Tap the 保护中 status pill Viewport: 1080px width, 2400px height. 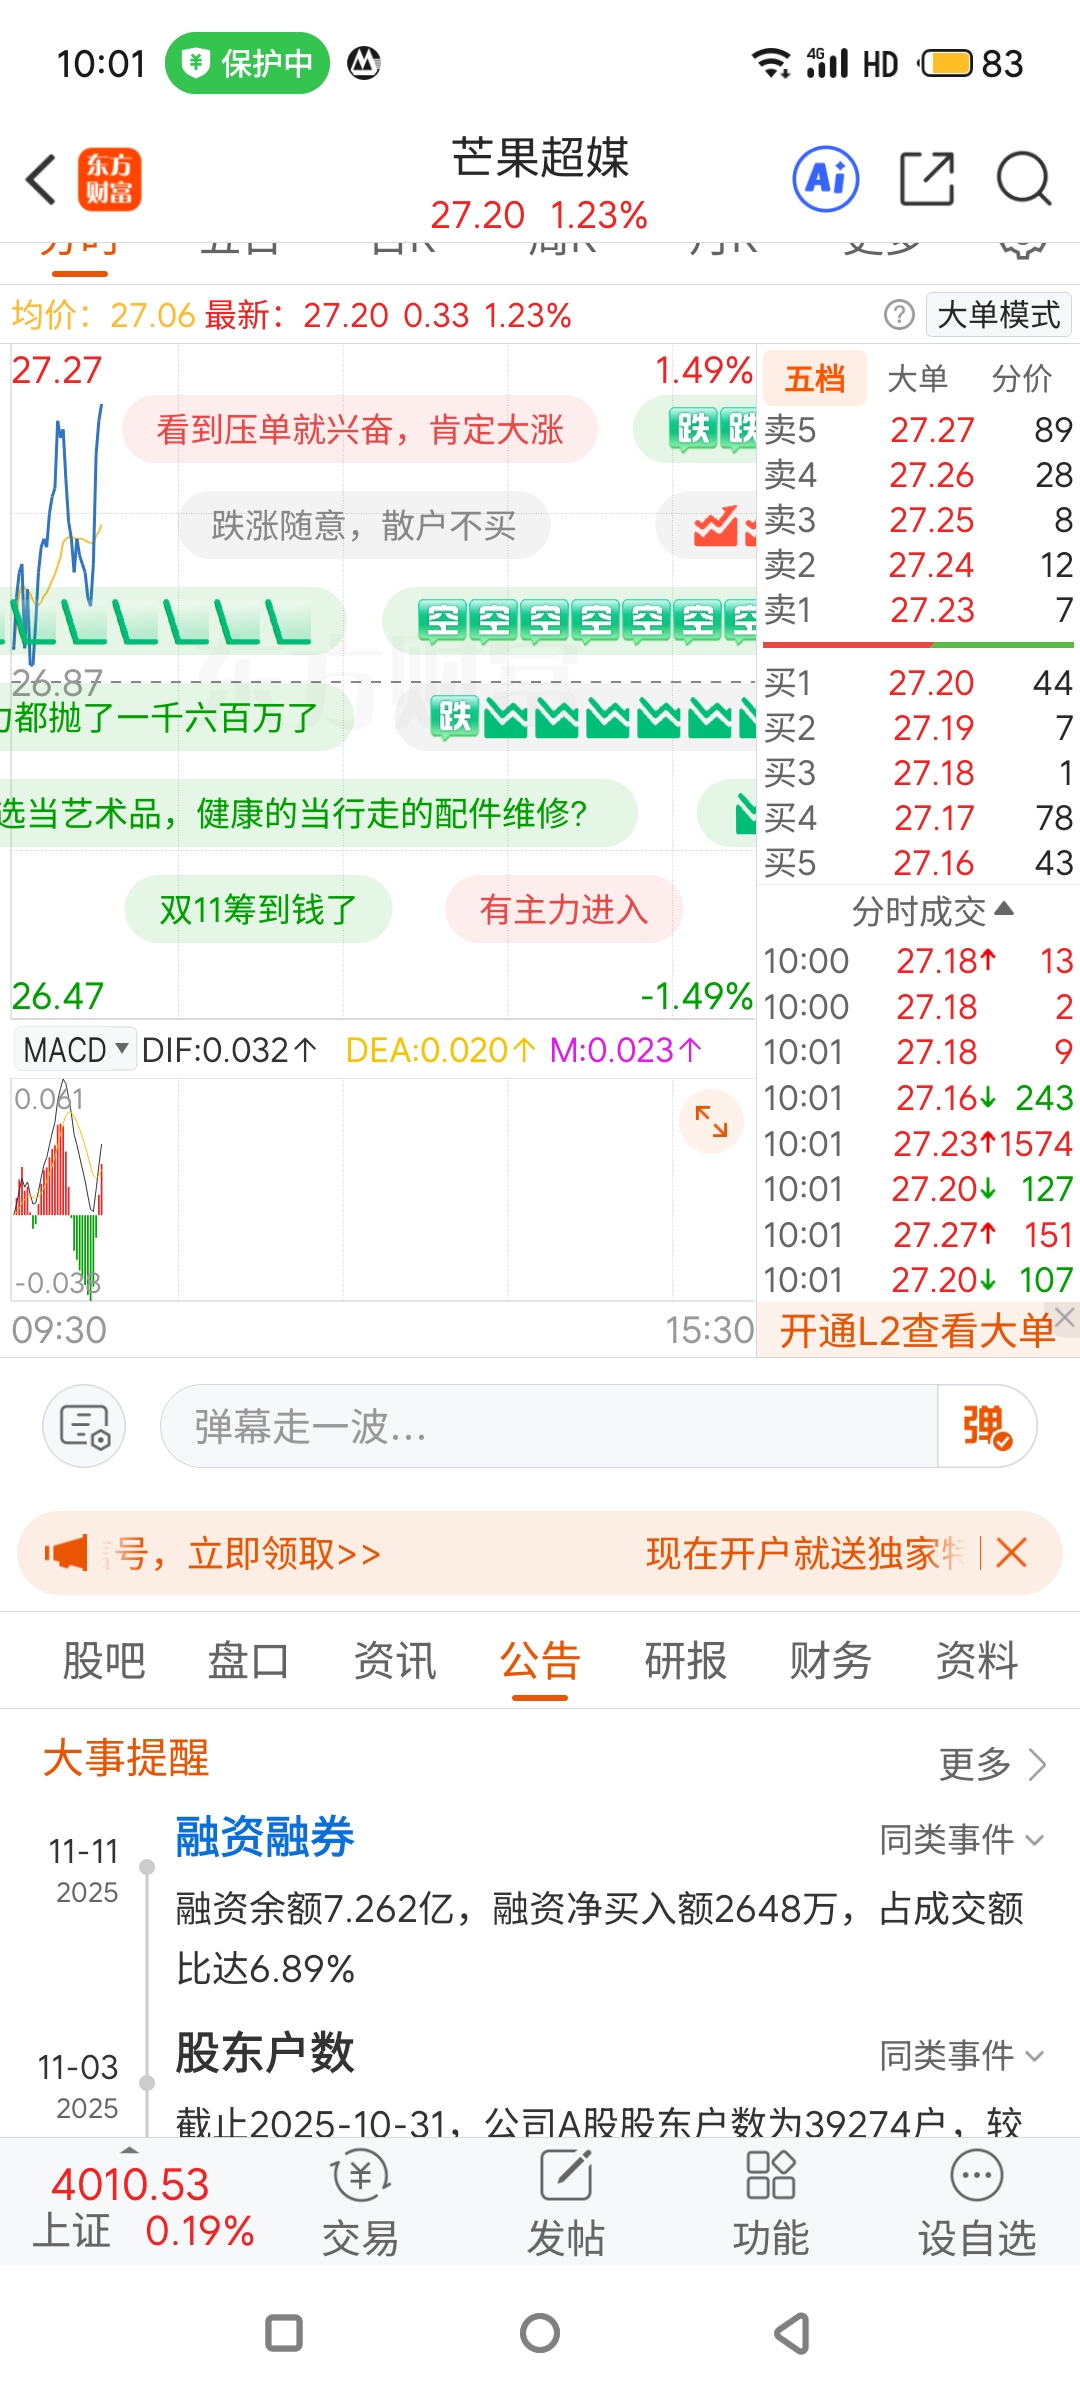pyautogui.click(x=247, y=63)
